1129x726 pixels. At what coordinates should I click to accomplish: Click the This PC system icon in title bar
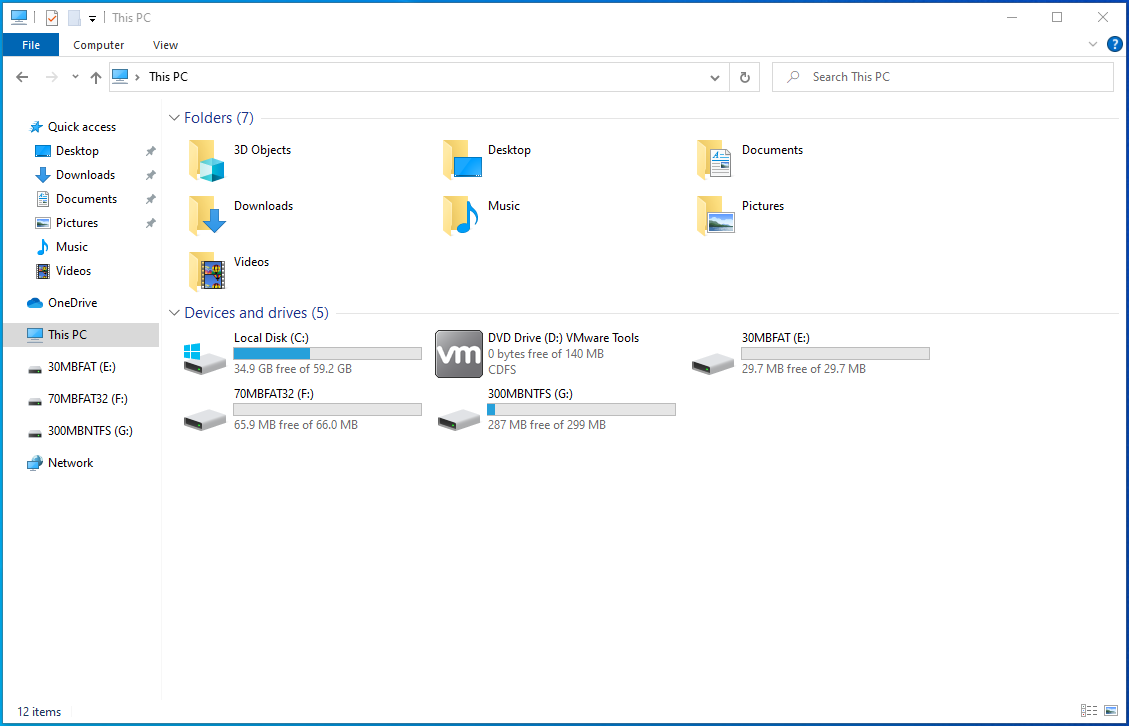coord(19,17)
